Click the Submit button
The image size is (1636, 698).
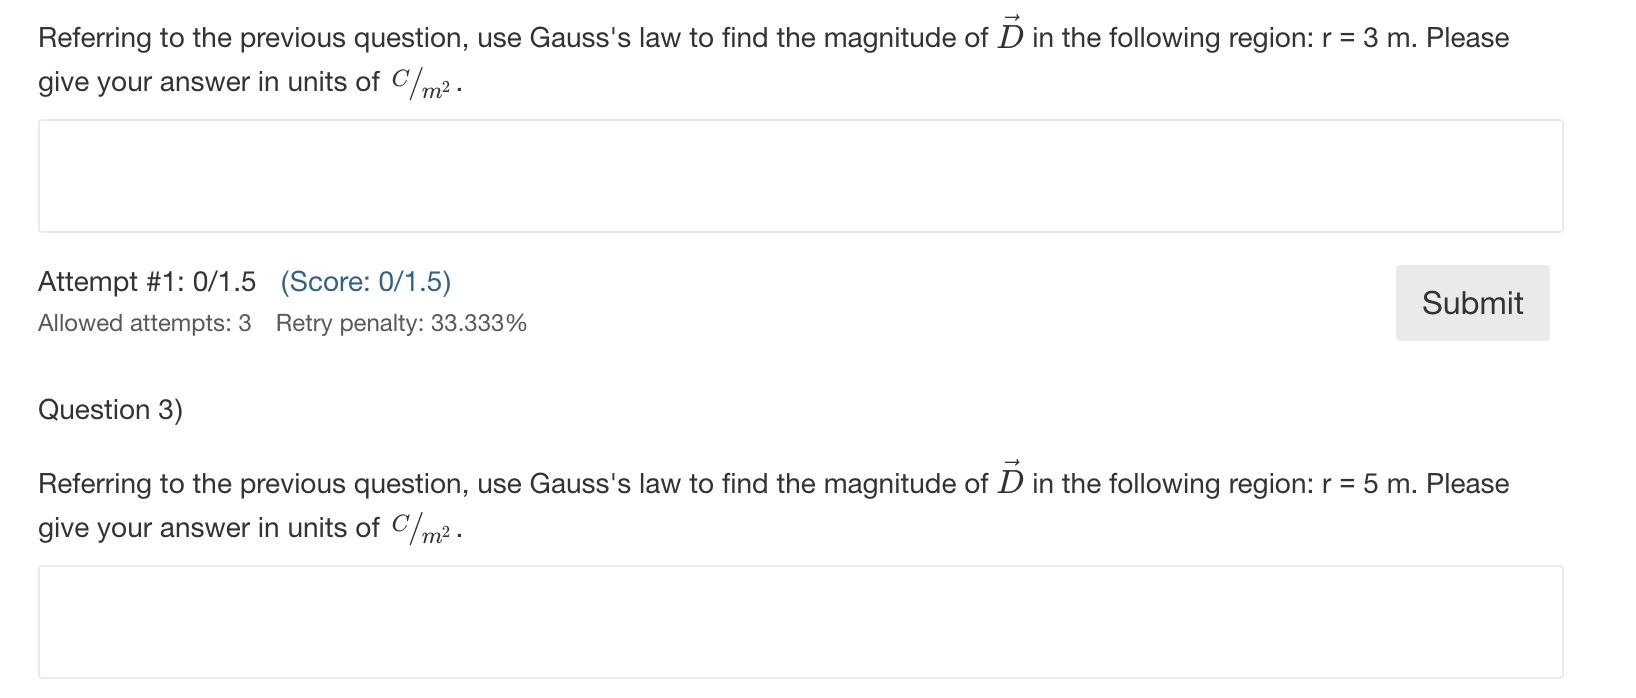pos(1470,303)
